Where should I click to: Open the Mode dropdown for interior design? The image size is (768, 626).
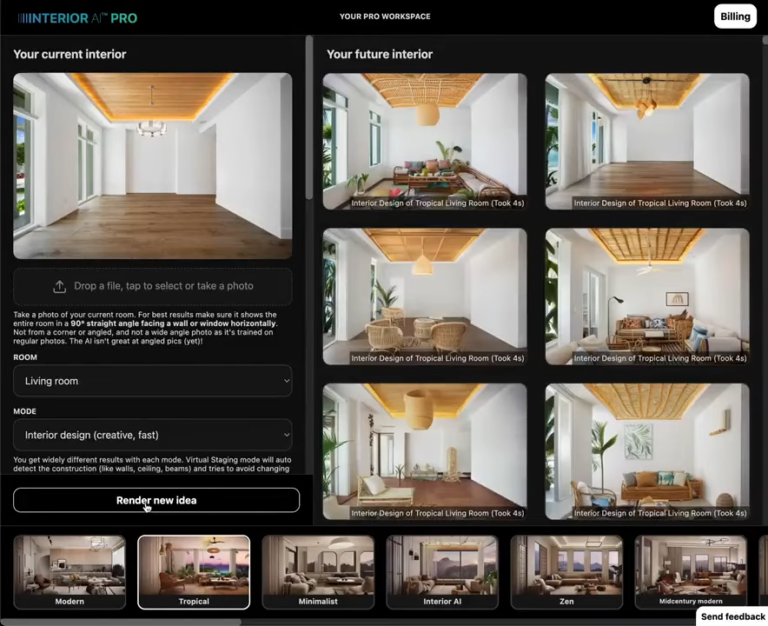pyautogui.click(x=153, y=434)
